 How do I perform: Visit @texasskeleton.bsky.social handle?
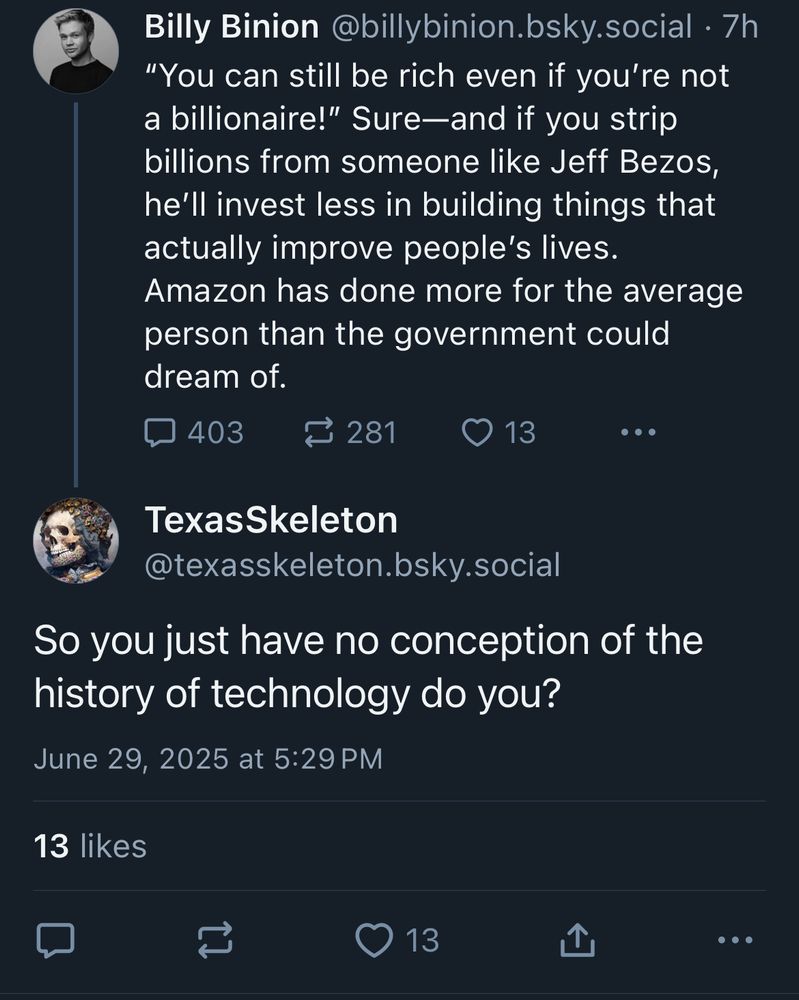point(353,565)
